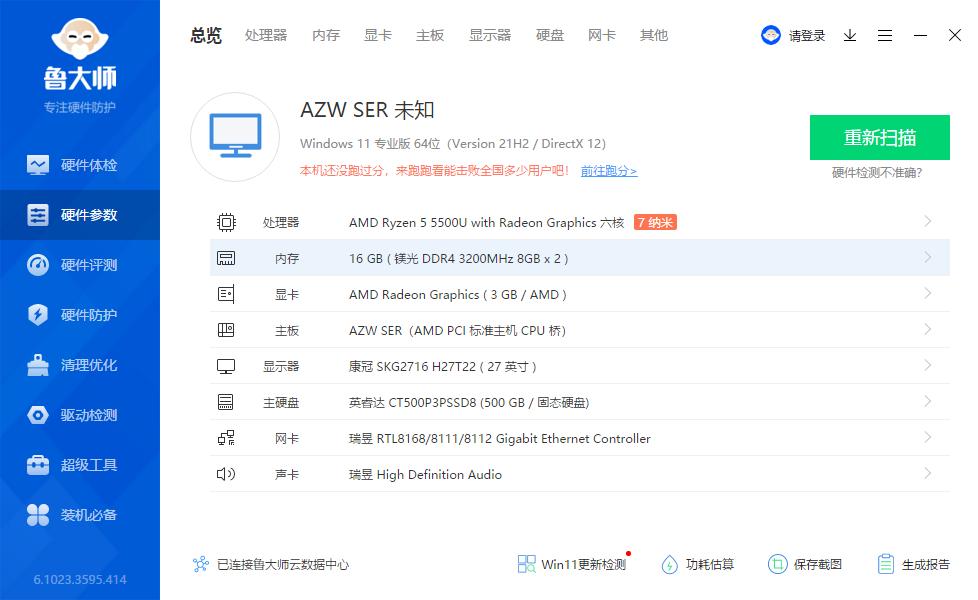Expand the 主硬盘 detail row
The height and width of the screenshot is (600, 978).
(x=580, y=402)
